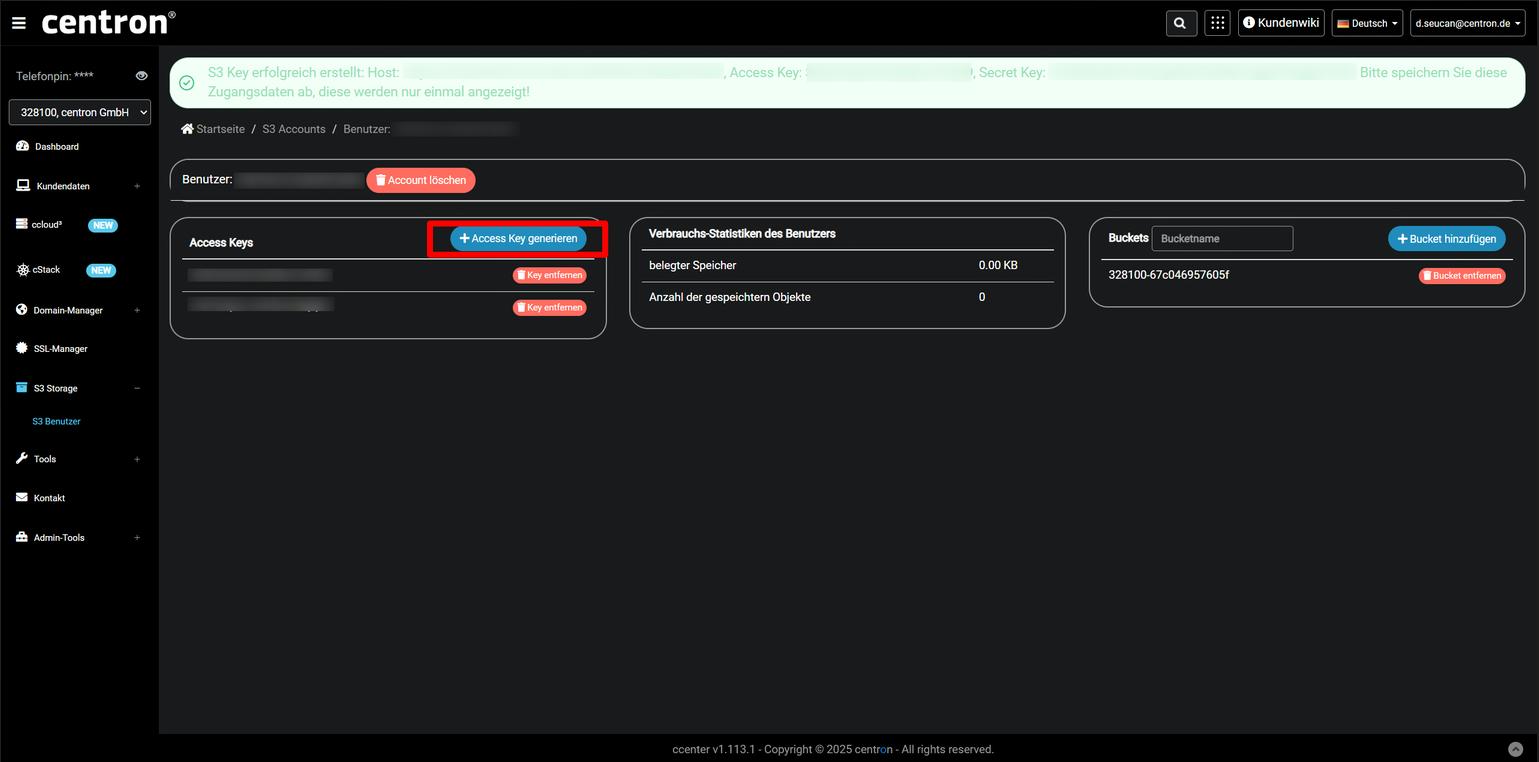Click the S3 Storage bucket icon
This screenshot has height=762, width=1539.
[x=20, y=388]
